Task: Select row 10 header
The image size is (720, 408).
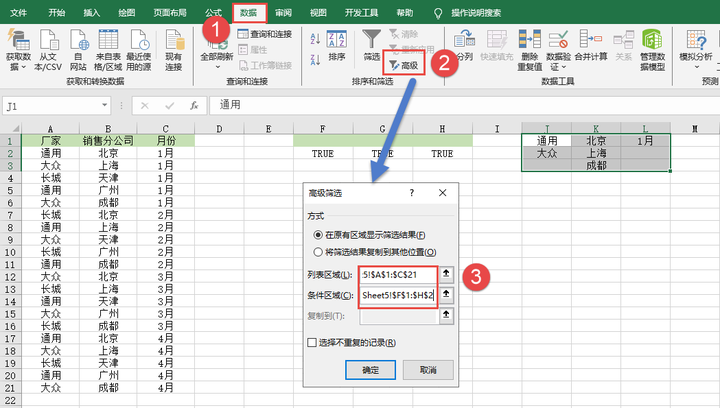Action: (10, 252)
